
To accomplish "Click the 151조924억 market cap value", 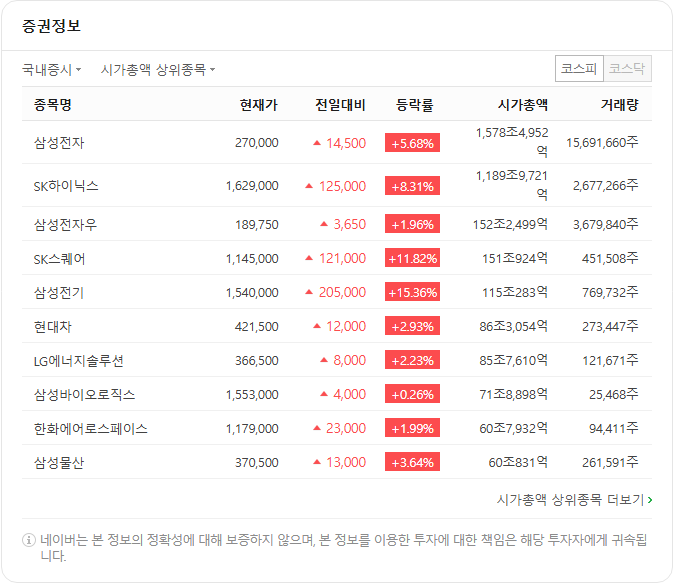I will (x=515, y=258).
